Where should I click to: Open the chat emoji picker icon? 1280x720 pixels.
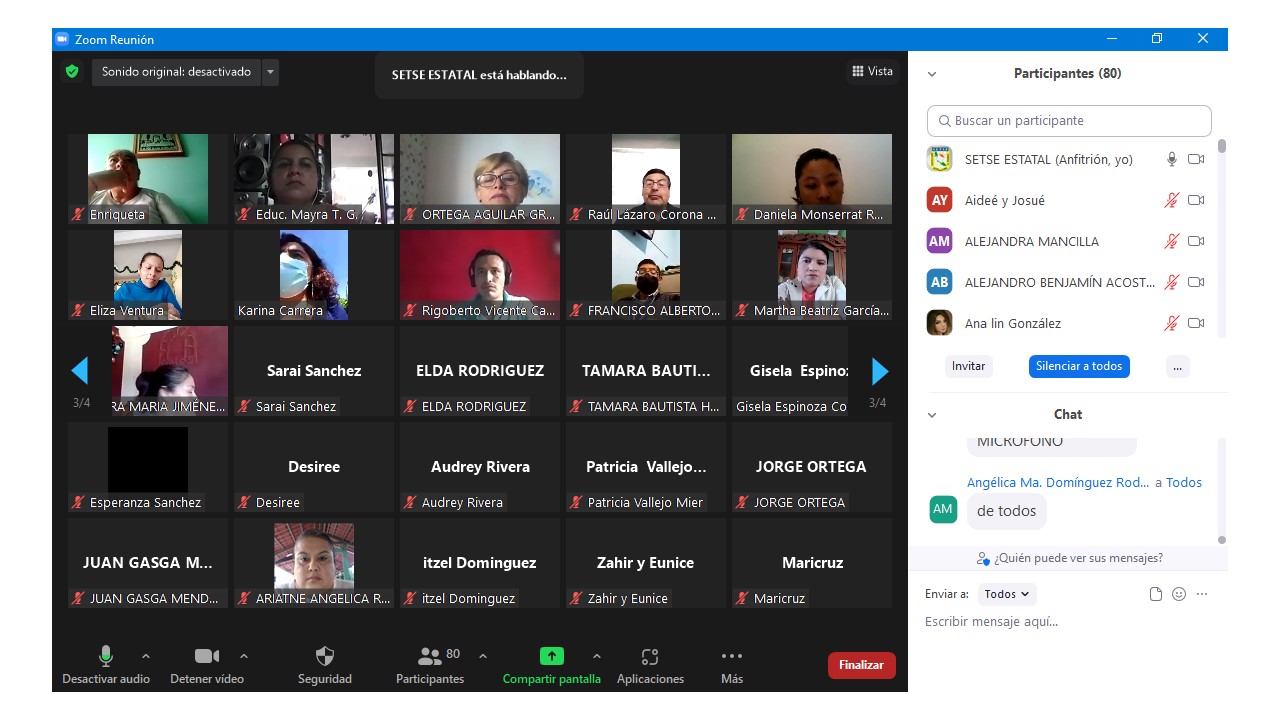click(1179, 594)
